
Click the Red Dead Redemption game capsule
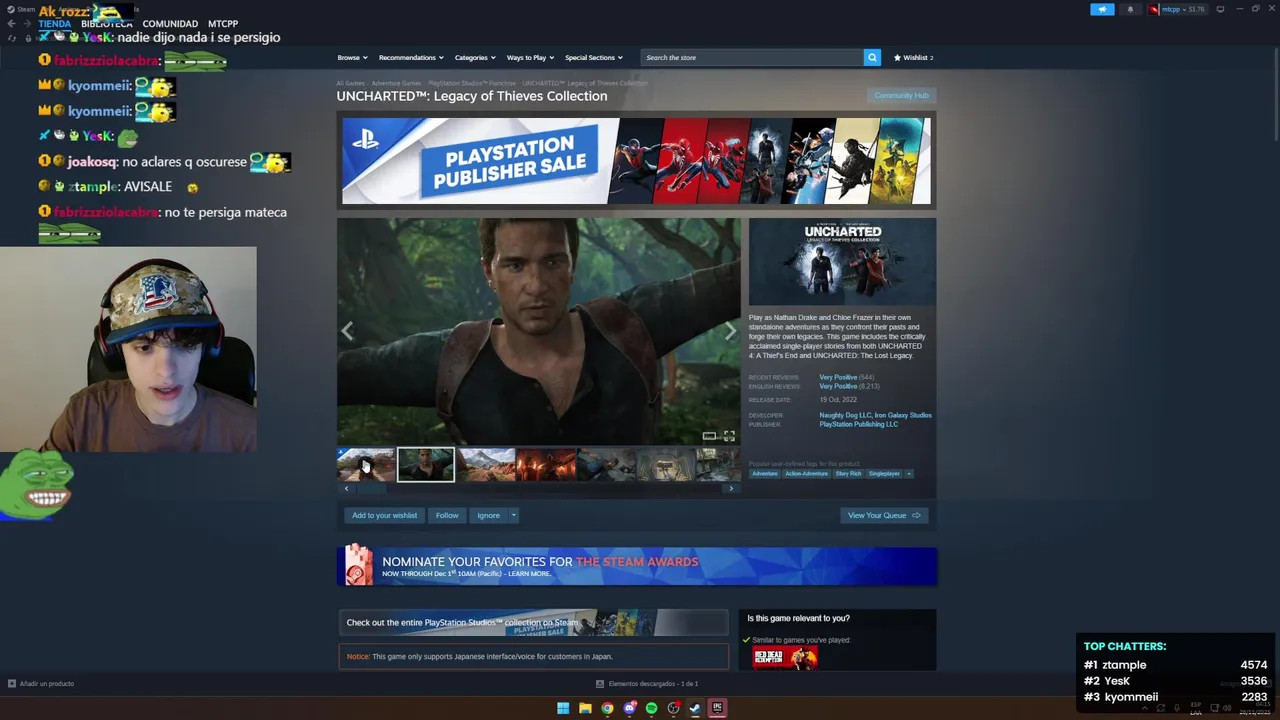785,657
